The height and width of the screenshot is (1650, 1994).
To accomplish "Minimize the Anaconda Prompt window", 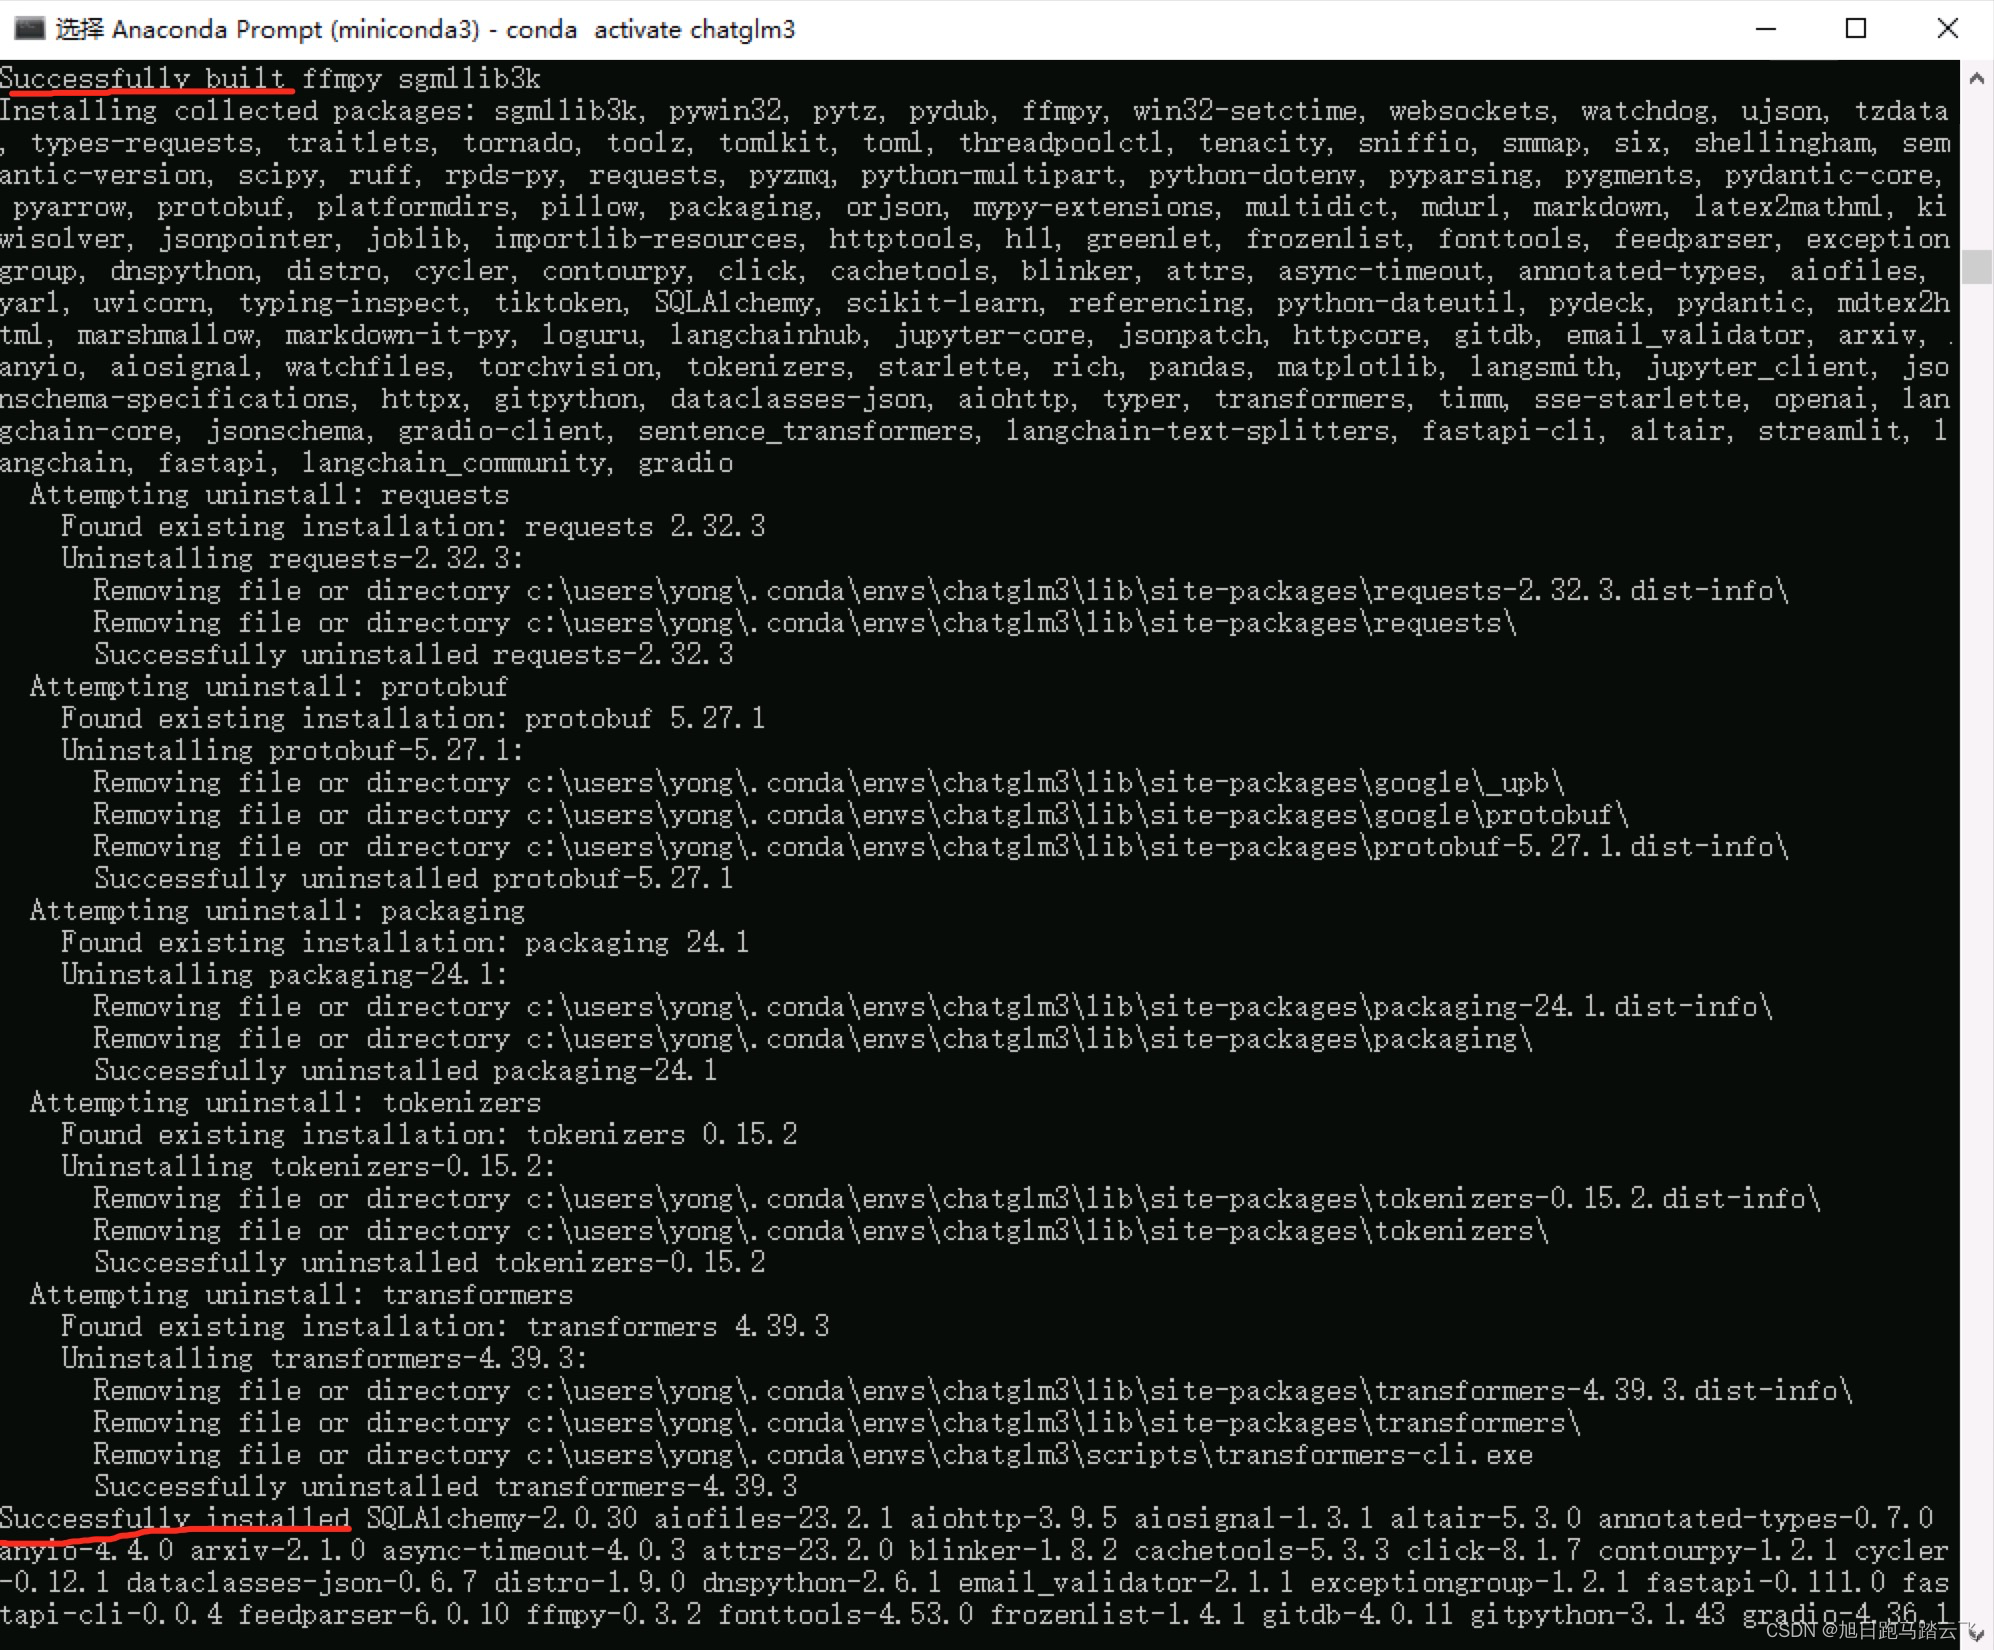I will pyautogui.click(x=1765, y=29).
